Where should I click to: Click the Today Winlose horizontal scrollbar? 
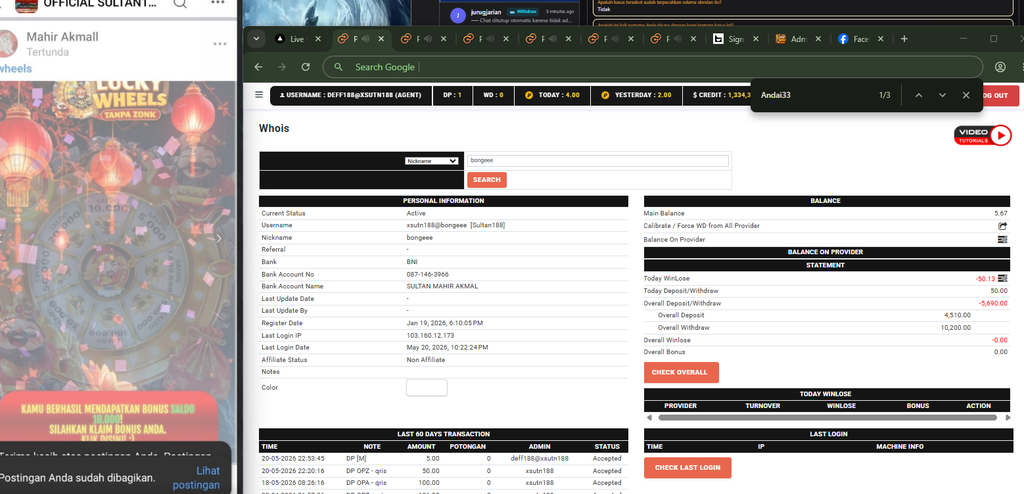pyautogui.click(x=827, y=418)
